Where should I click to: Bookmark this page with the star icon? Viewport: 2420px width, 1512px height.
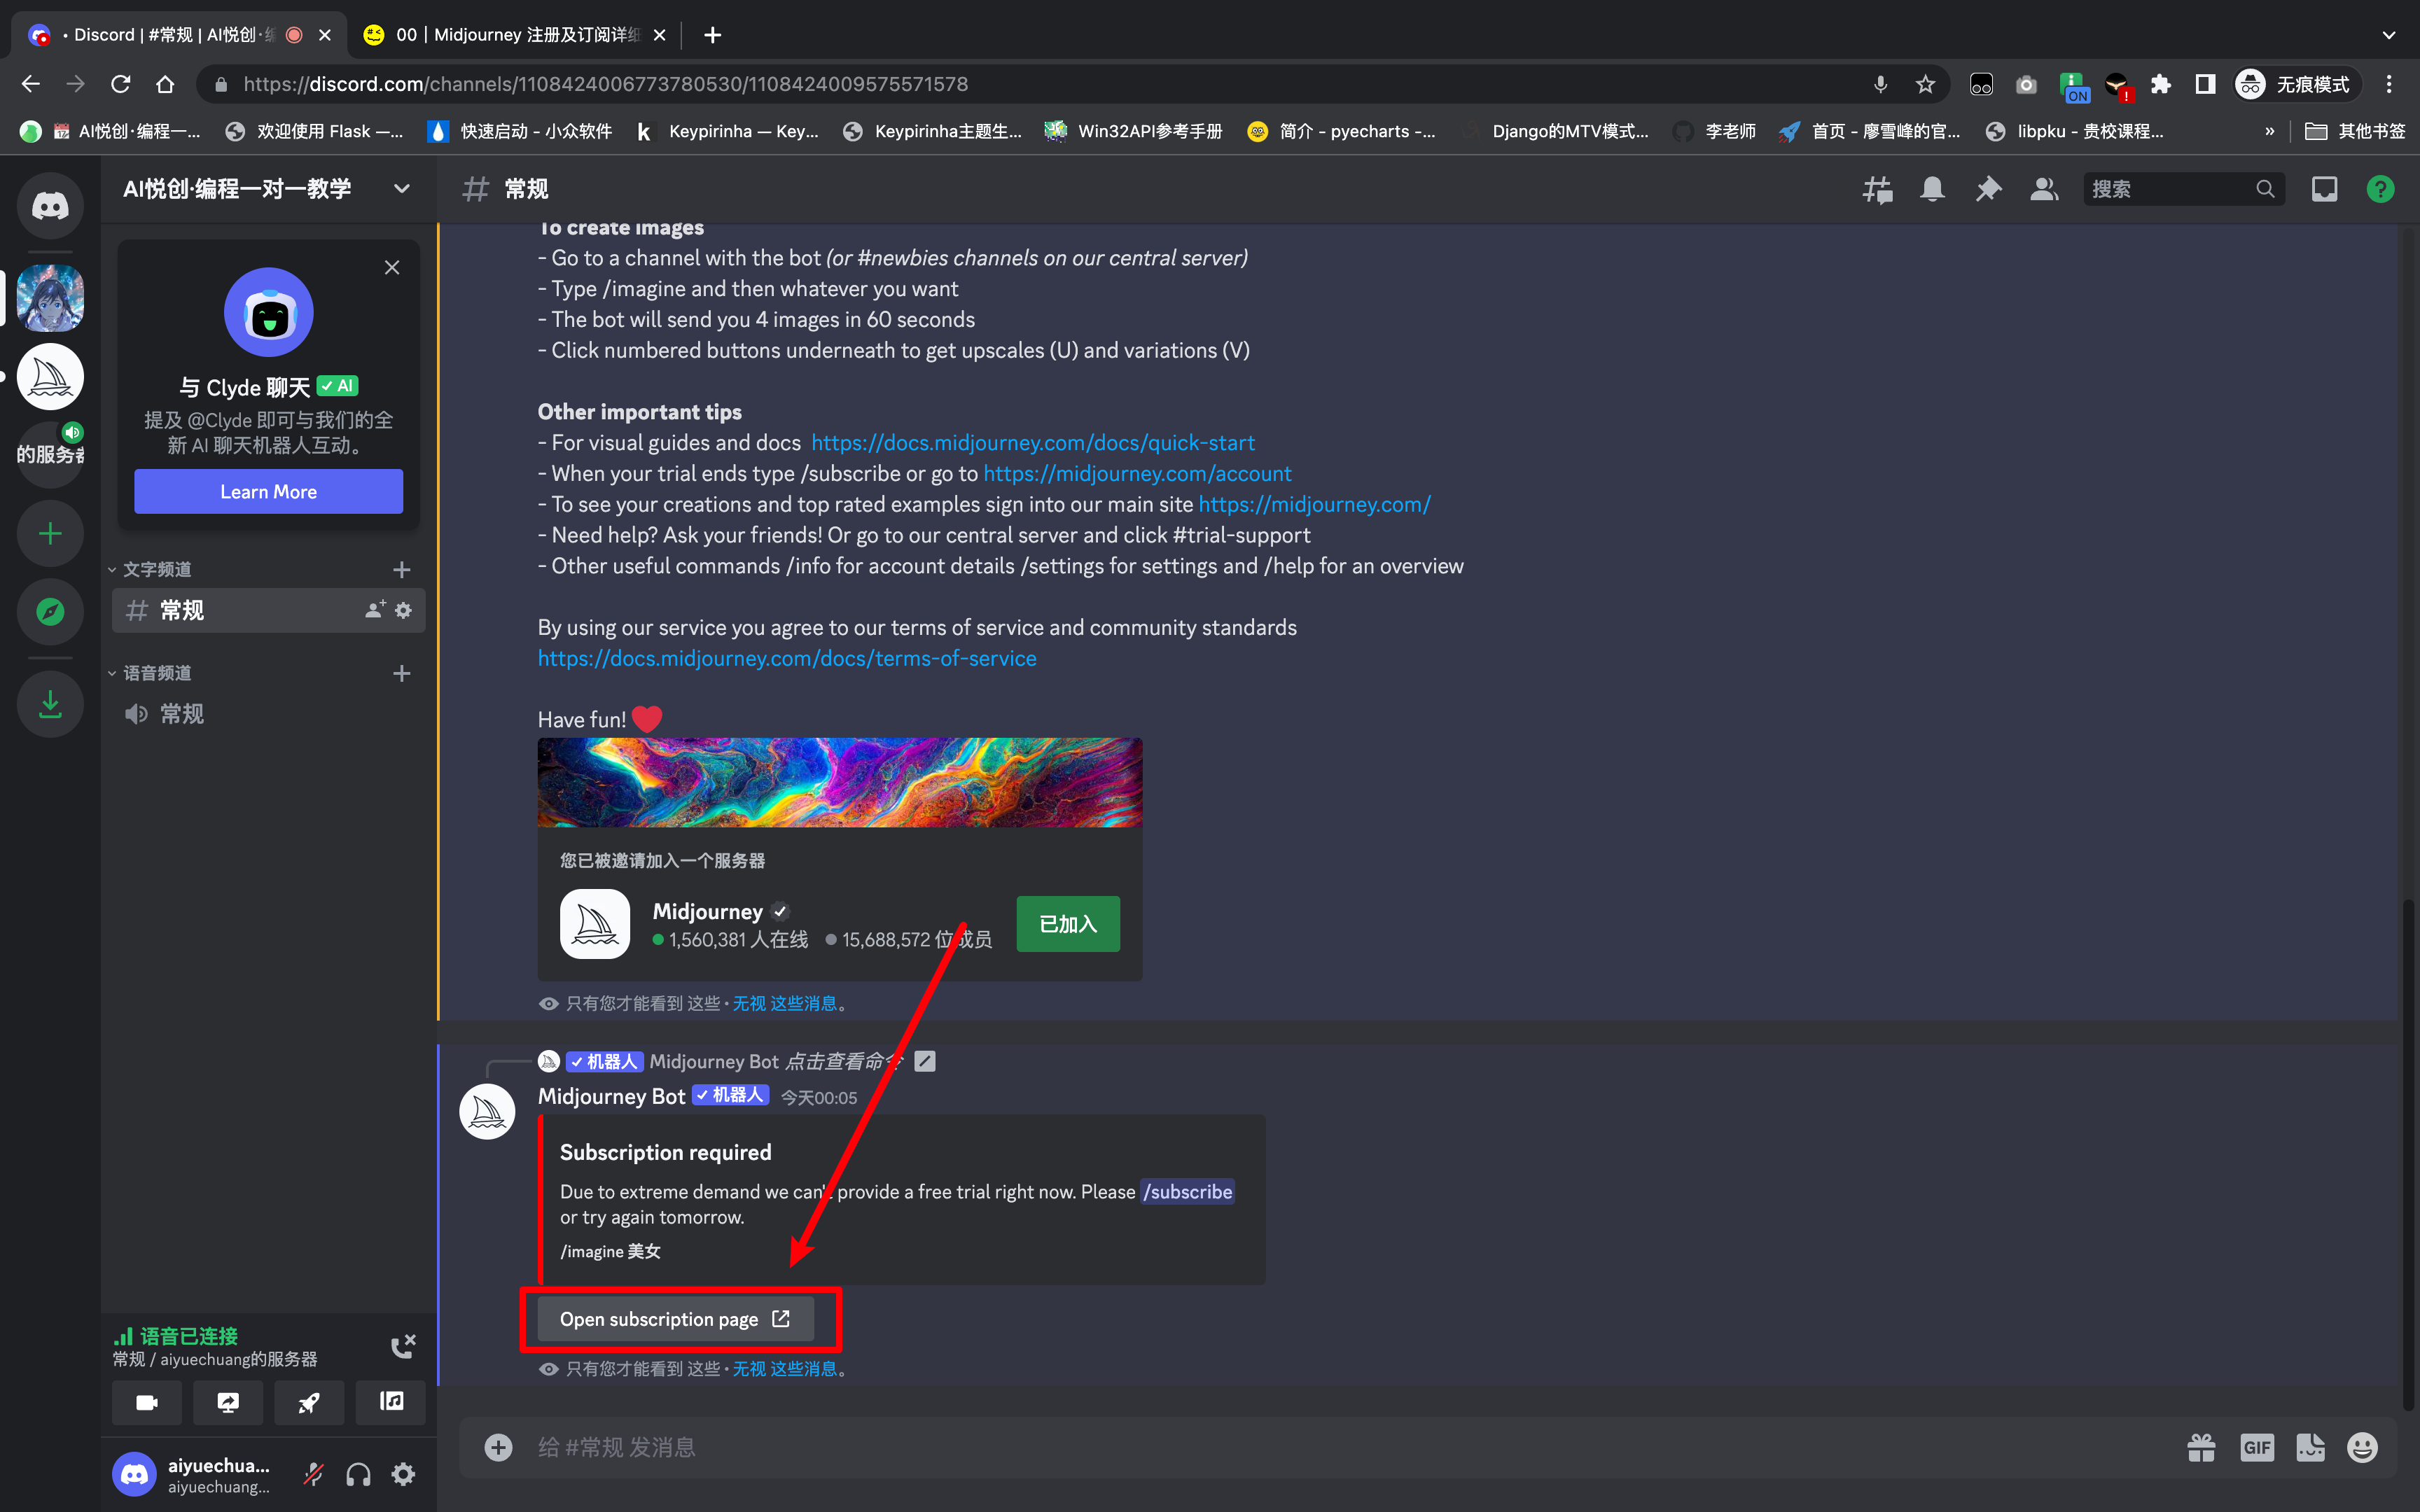coord(1925,84)
